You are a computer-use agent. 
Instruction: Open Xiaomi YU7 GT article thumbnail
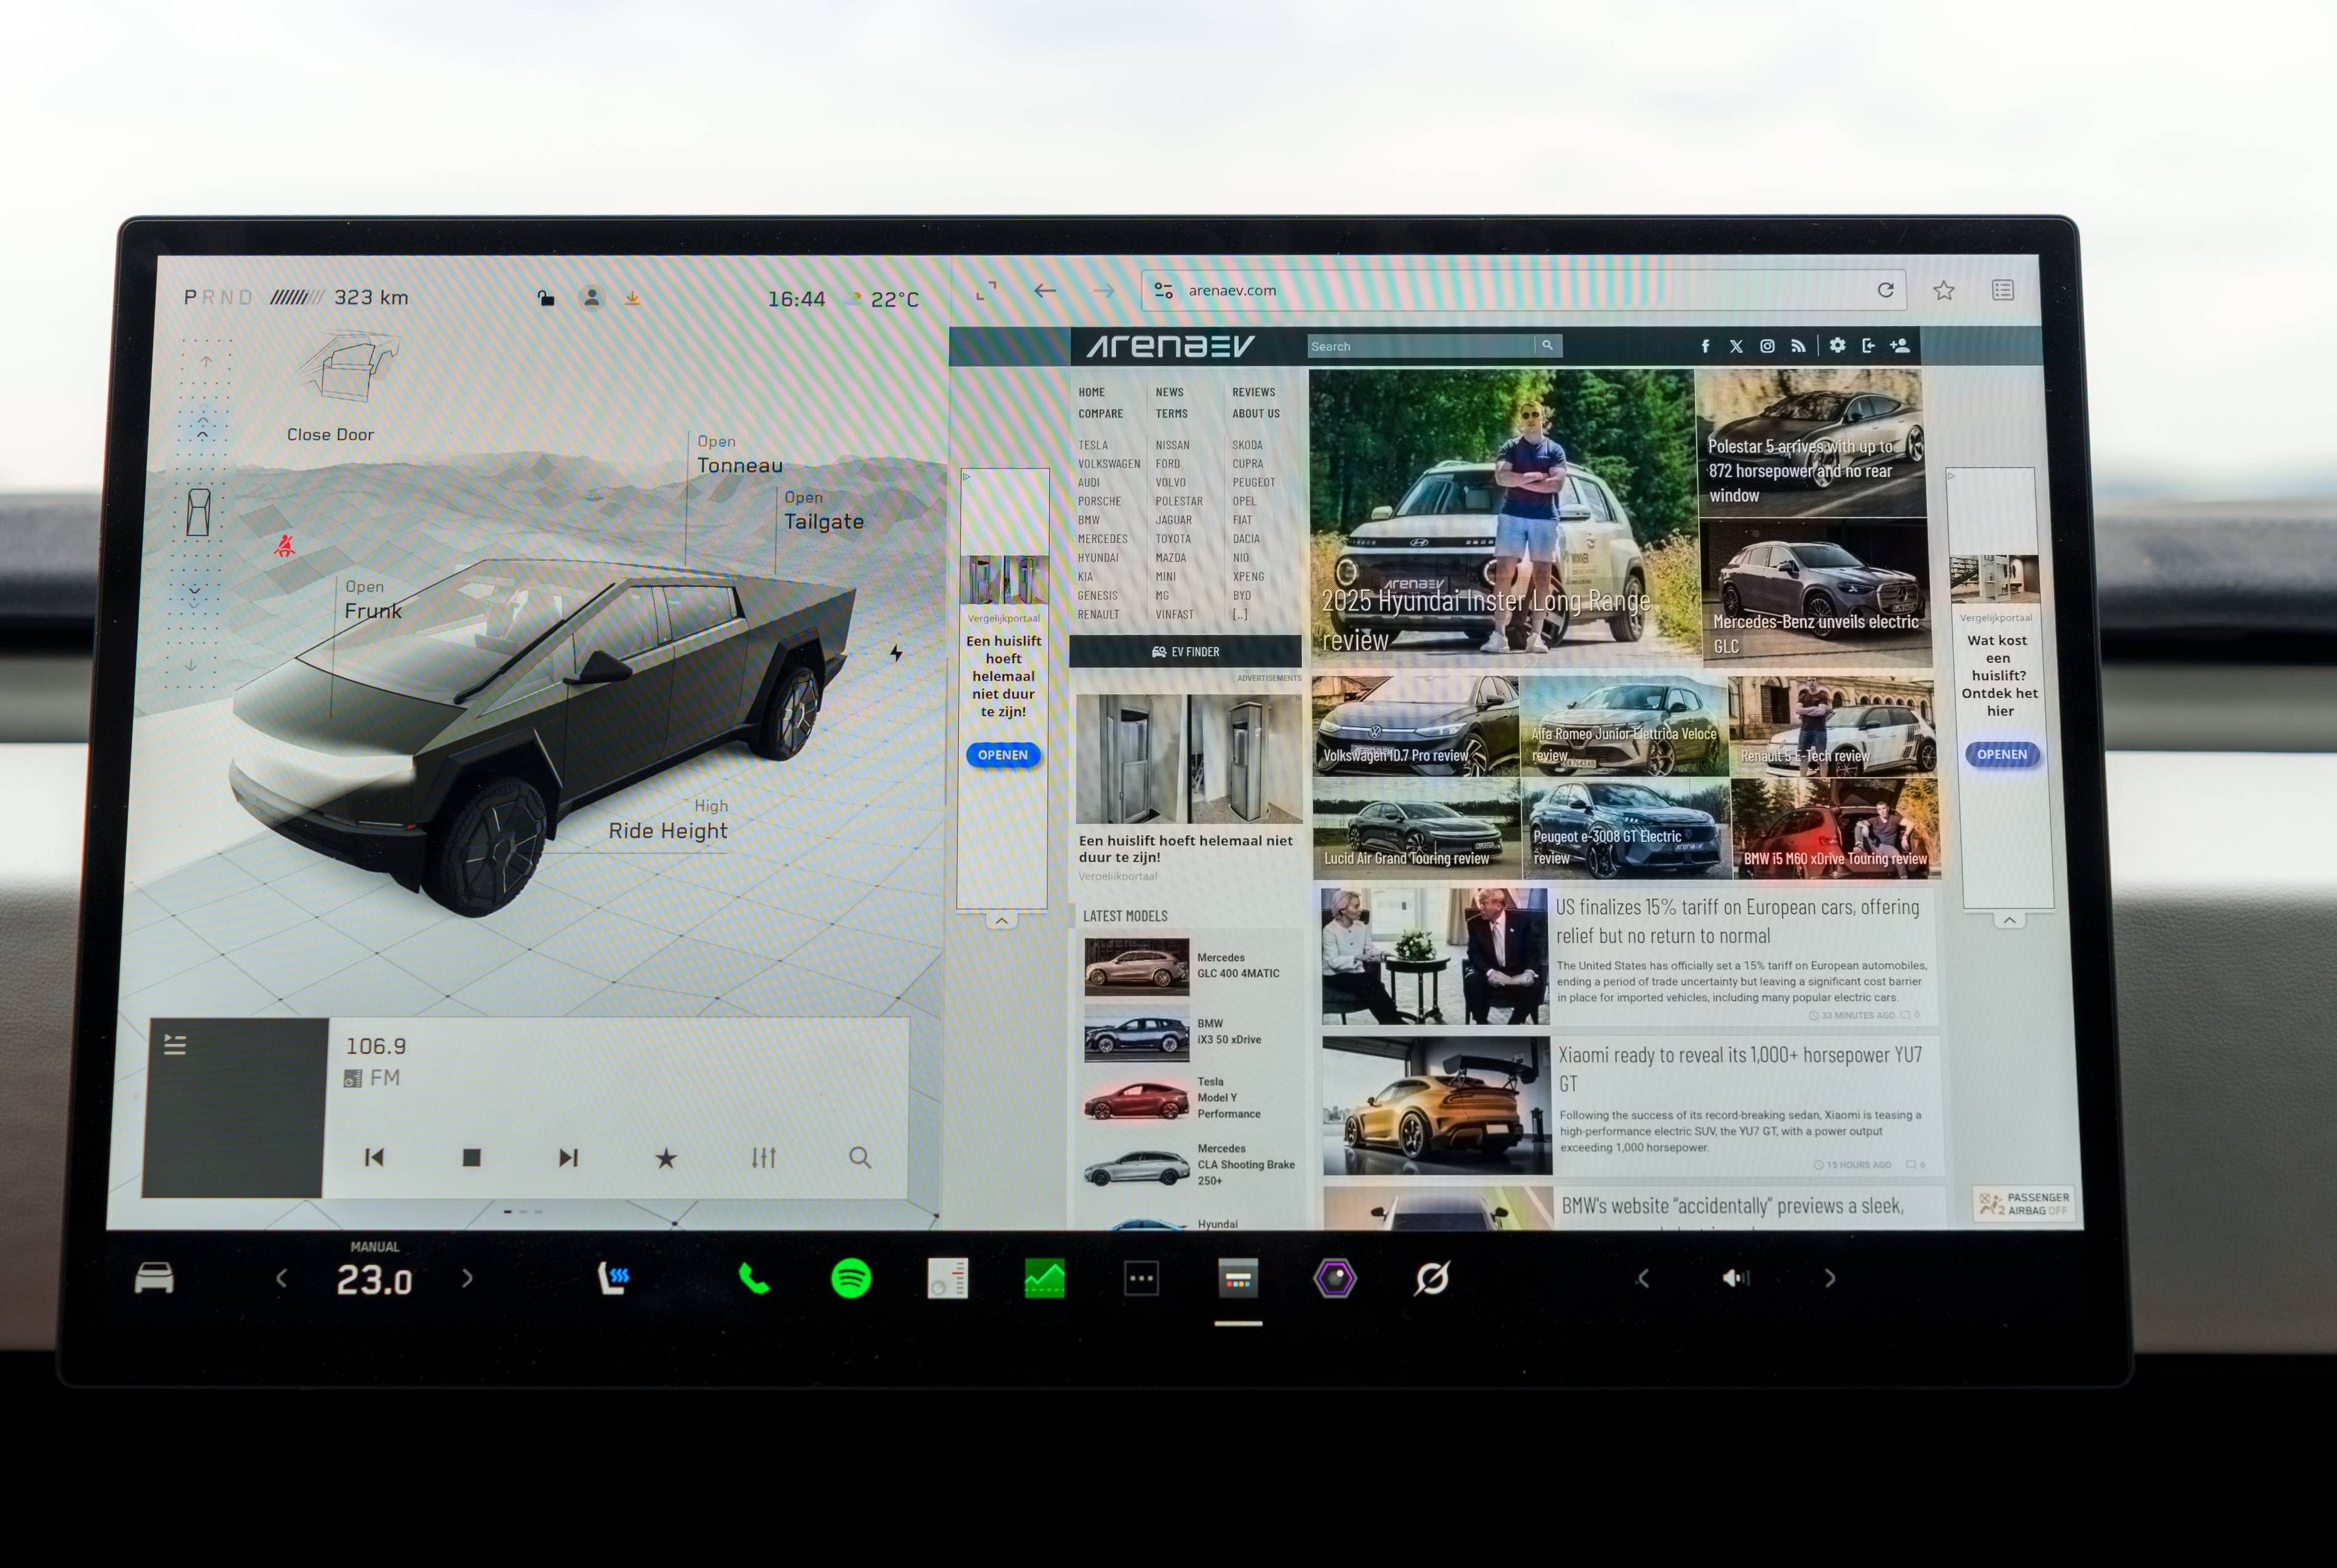point(1436,1105)
